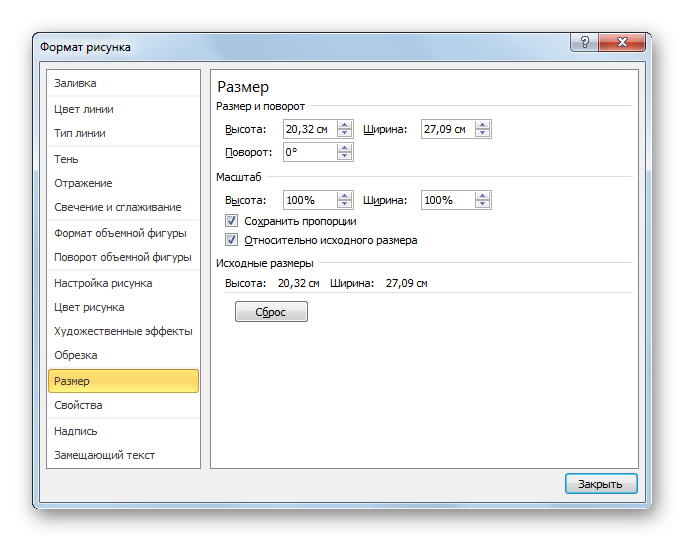The image size is (685, 542).
Task: Click the size Высота 20,32 см field
Action: [310, 129]
